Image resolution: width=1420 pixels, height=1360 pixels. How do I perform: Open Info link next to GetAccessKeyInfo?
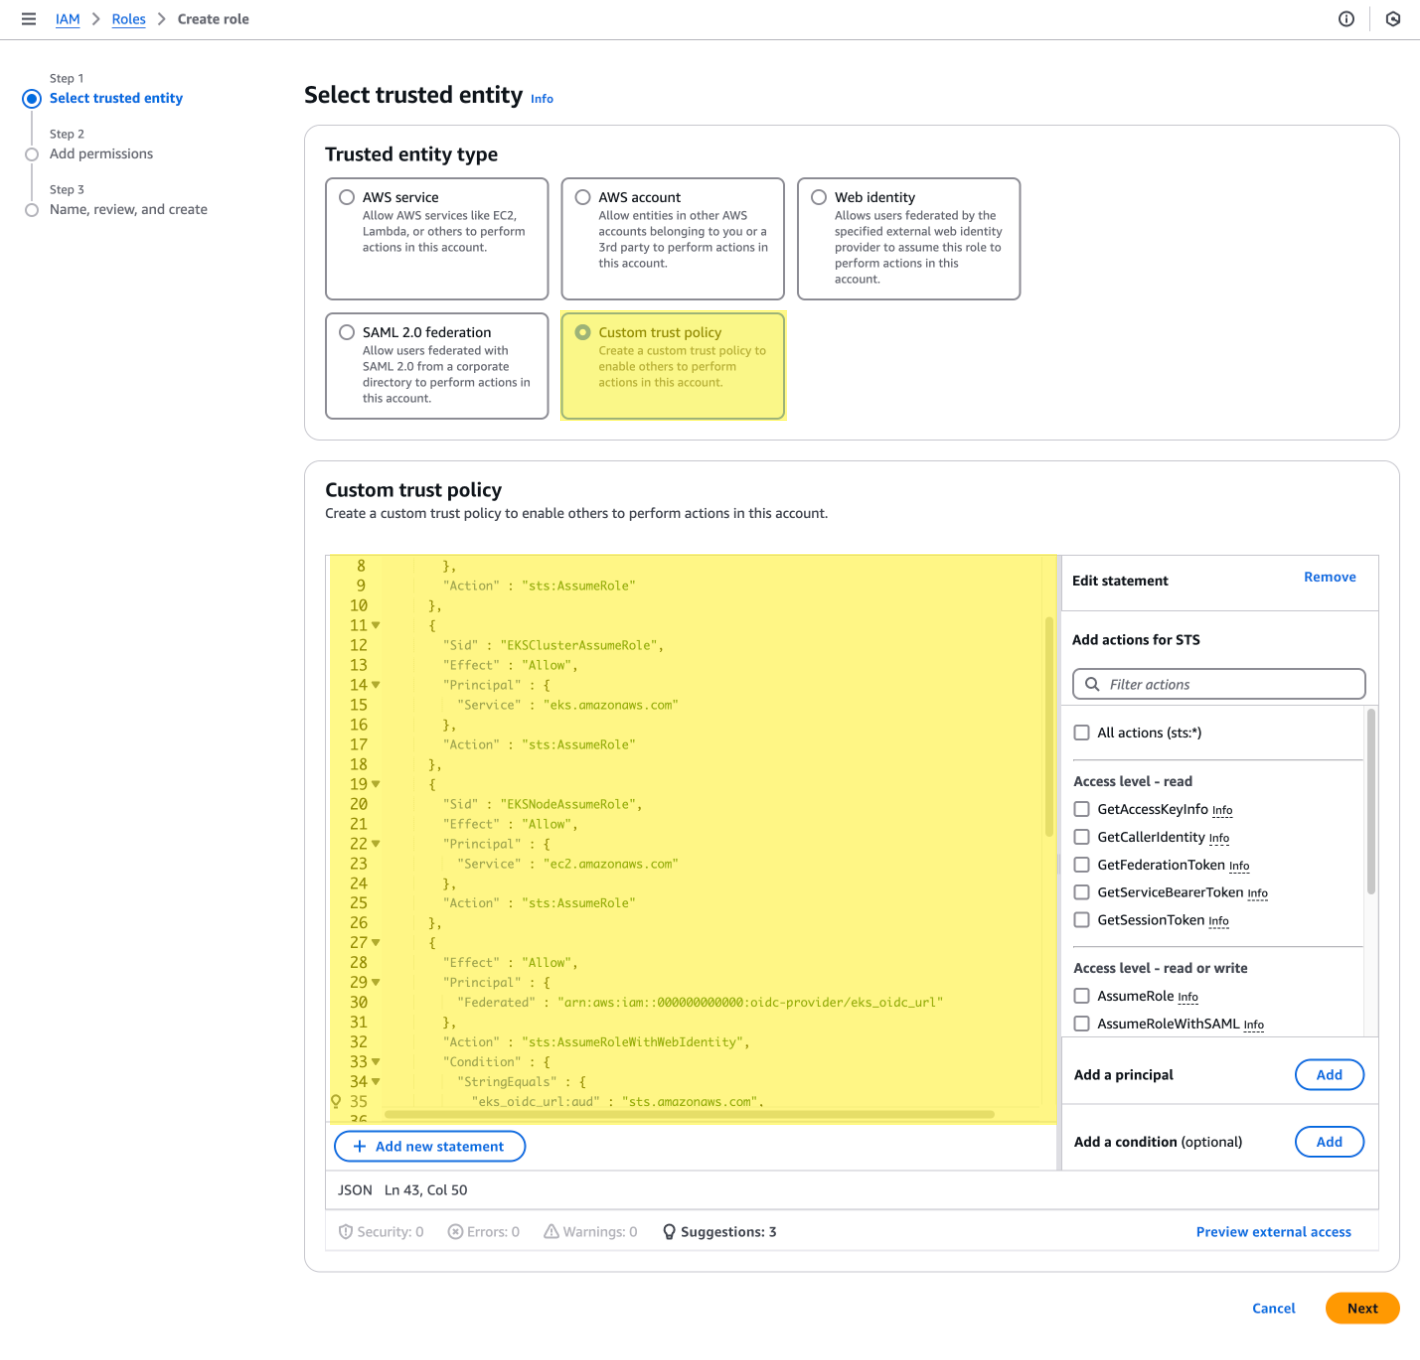pos(1222,811)
